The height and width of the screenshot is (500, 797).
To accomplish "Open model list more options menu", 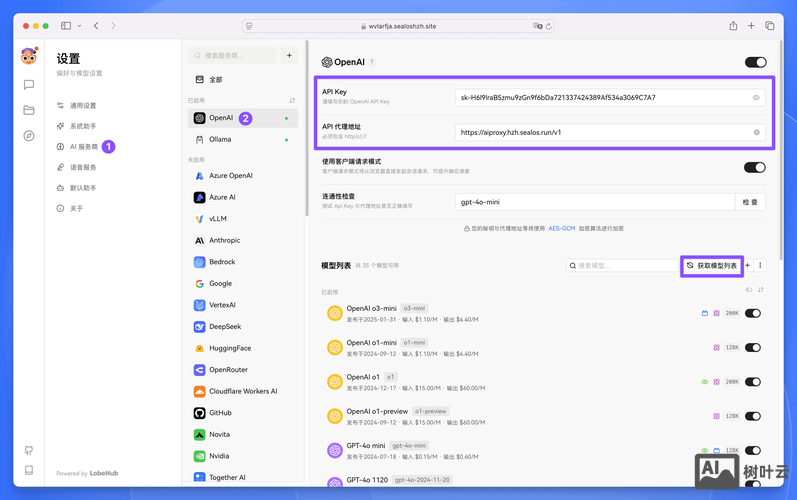I will [760, 265].
